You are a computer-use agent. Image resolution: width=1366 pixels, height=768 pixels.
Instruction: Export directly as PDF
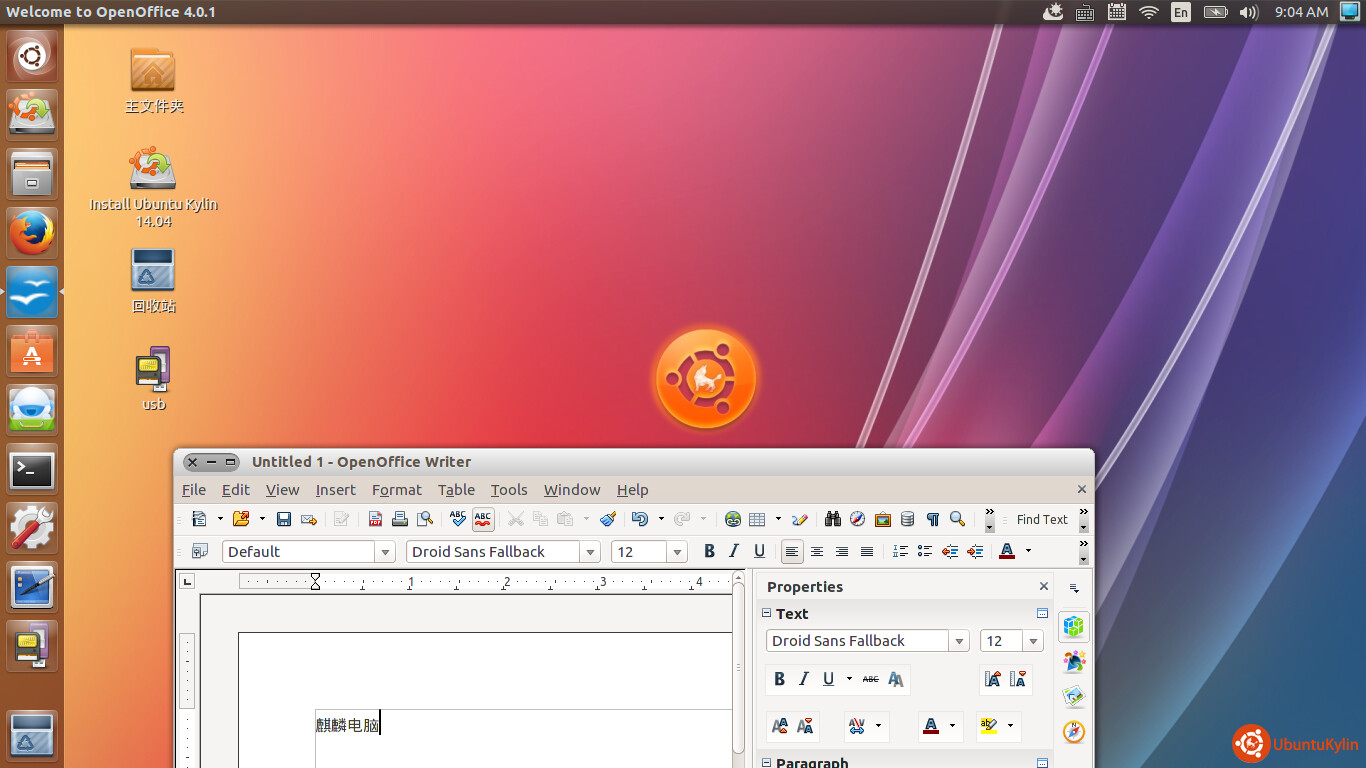[375, 519]
